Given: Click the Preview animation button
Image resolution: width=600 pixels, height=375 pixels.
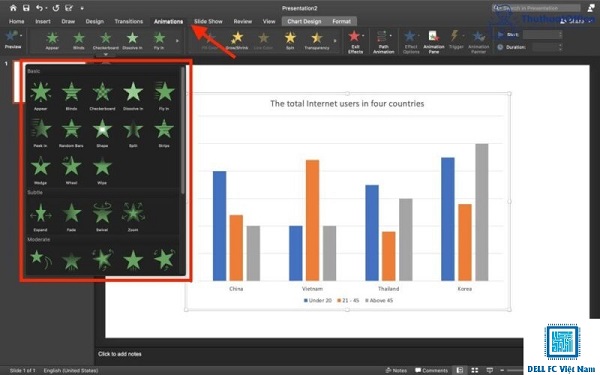Looking at the screenshot, I should [x=13, y=40].
